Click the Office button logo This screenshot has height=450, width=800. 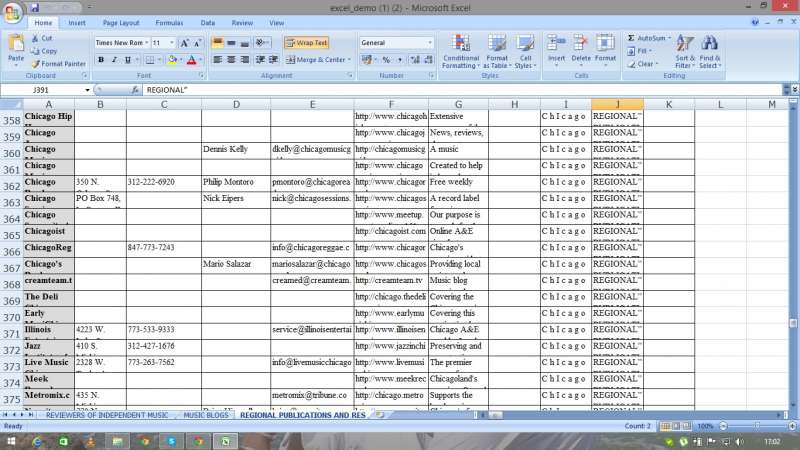pyautogui.click(x=13, y=13)
